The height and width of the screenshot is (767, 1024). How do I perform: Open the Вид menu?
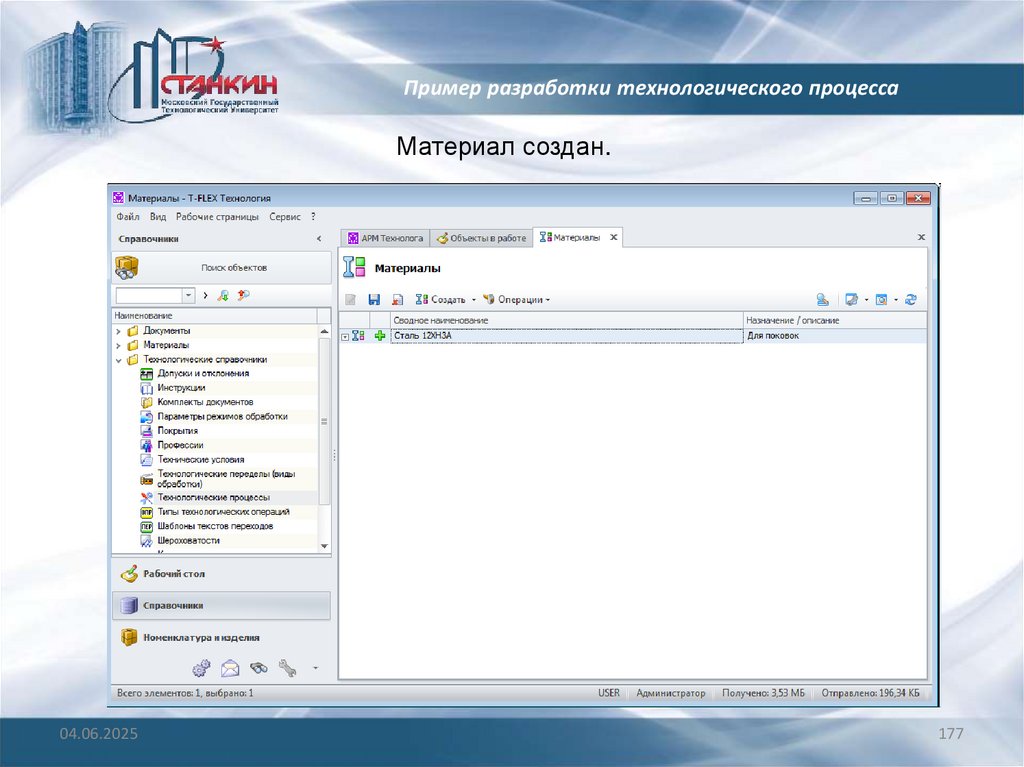coord(157,217)
